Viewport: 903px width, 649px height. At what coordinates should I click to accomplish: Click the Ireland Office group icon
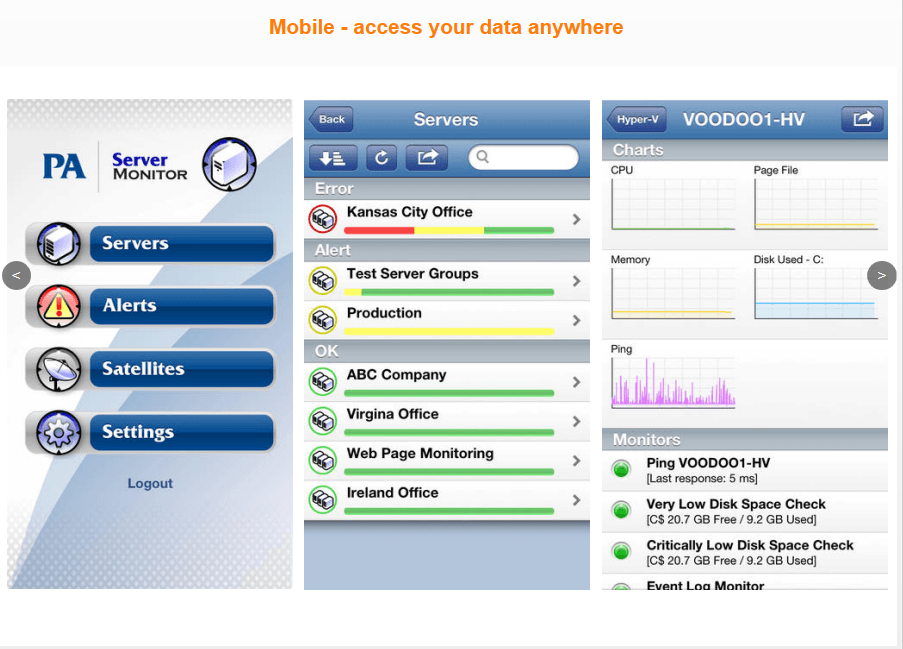click(322, 500)
